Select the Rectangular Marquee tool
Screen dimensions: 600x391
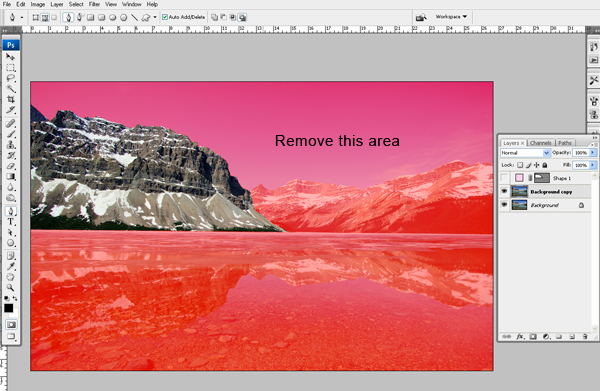point(10,68)
